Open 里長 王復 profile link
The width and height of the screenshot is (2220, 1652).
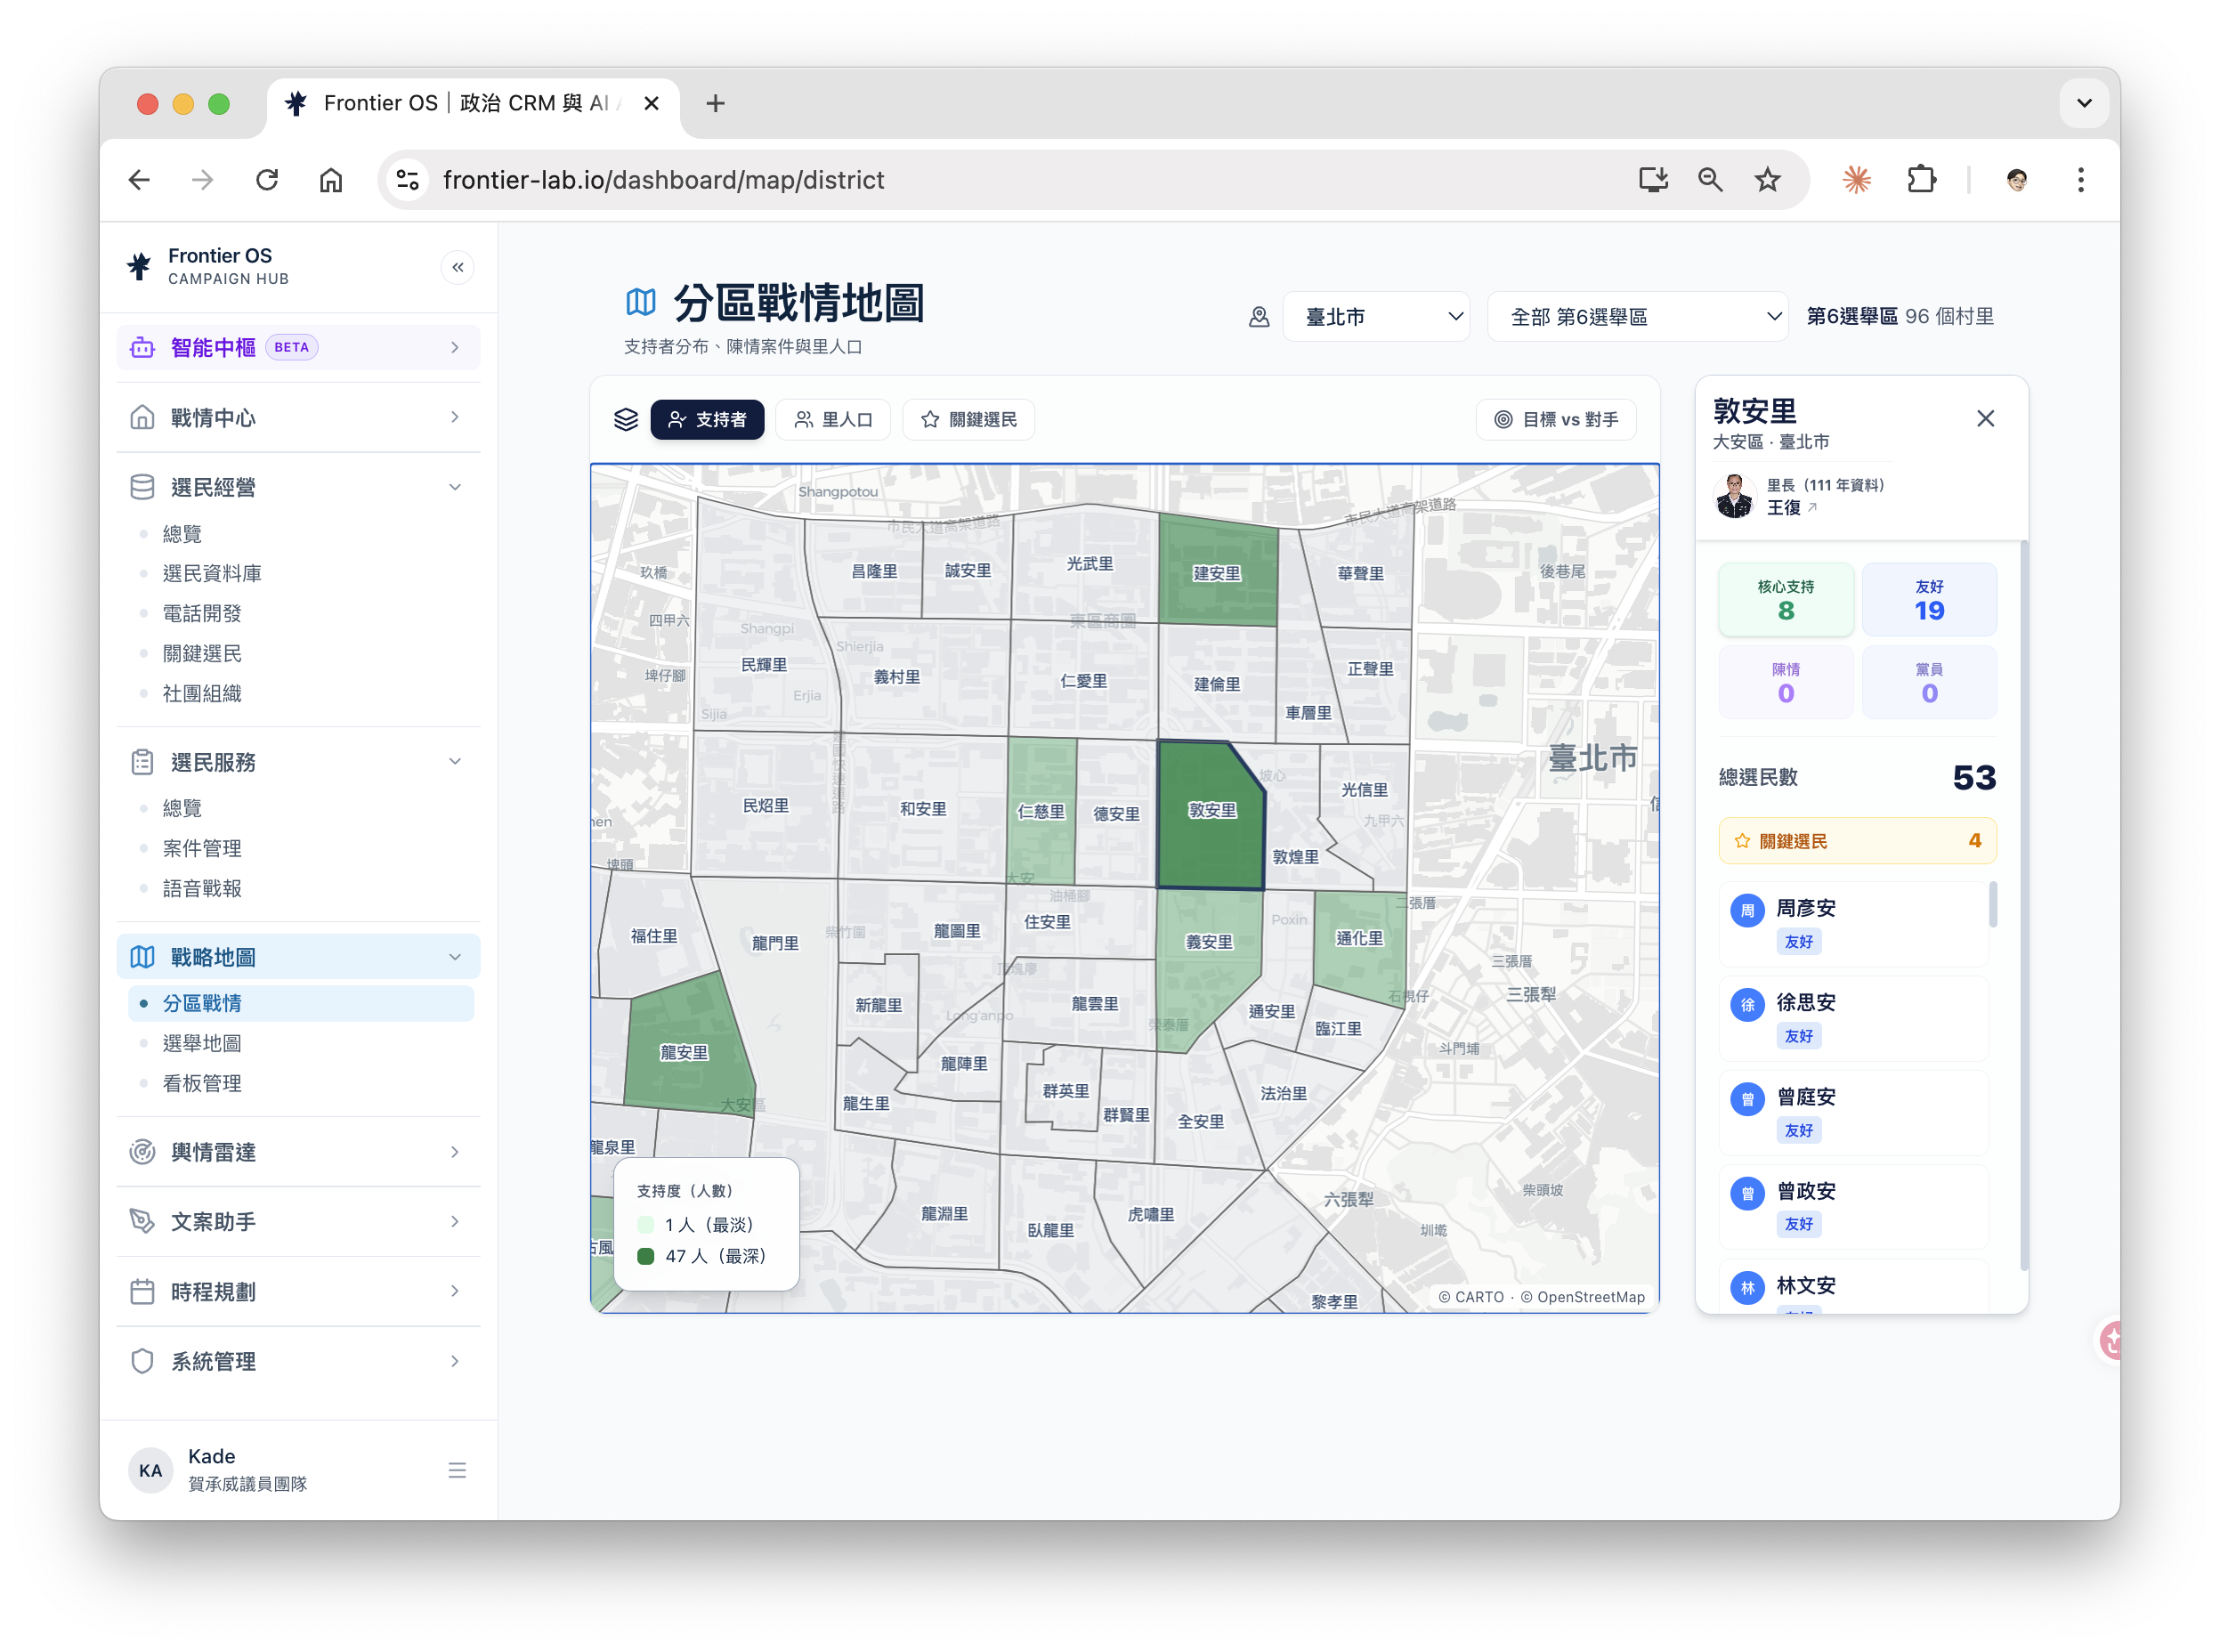[x=1790, y=507]
